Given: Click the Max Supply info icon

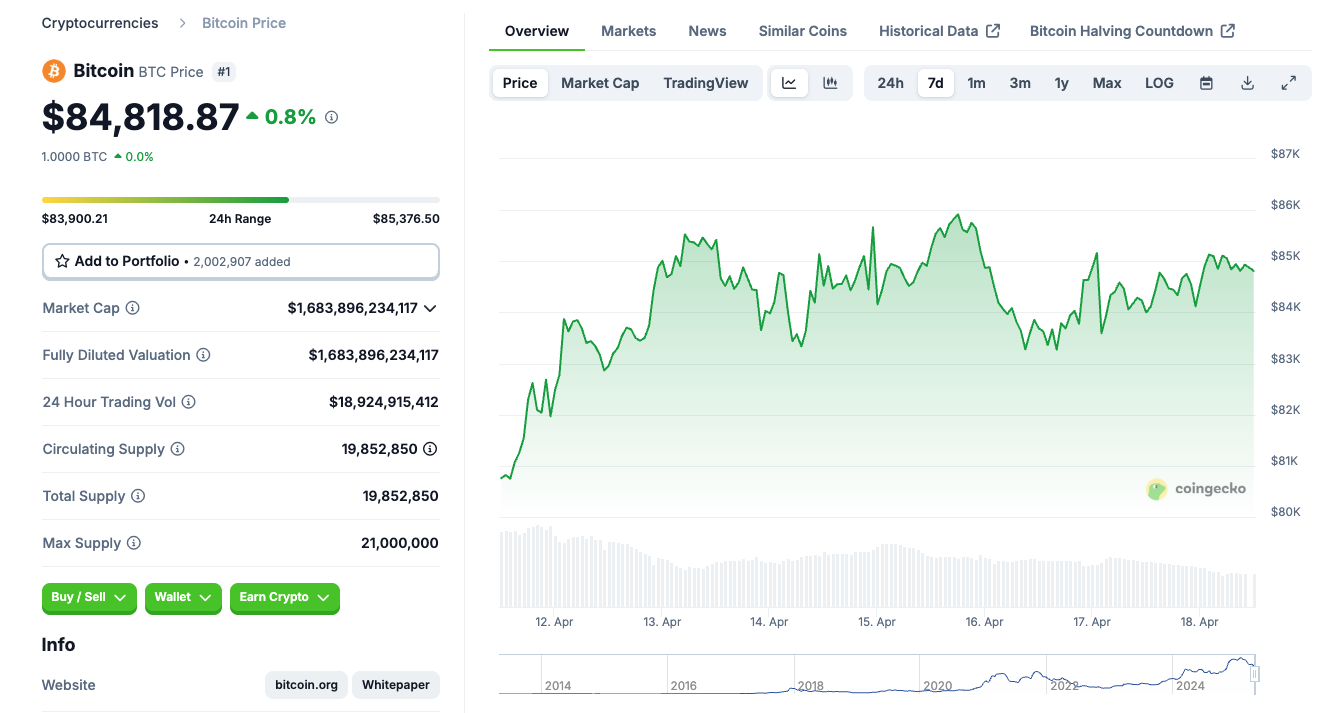Looking at the screenshot, I should 133,543.
